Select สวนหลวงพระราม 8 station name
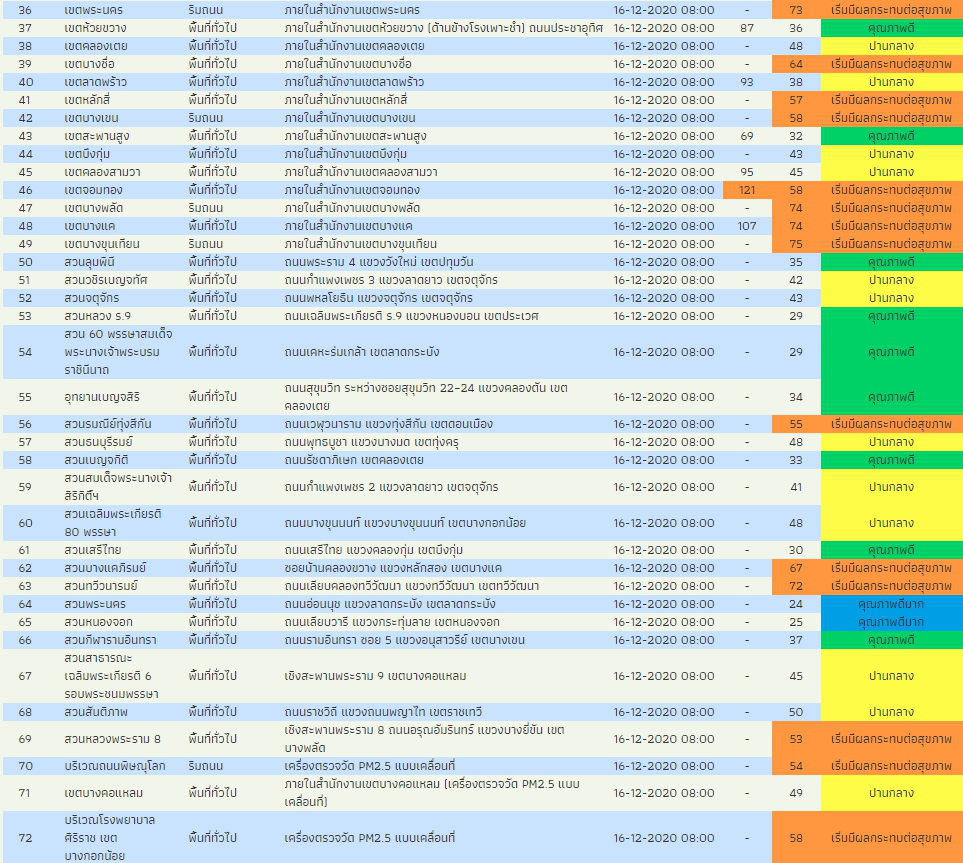This screenshot has width=963, height=863. (x=112, y=739)
